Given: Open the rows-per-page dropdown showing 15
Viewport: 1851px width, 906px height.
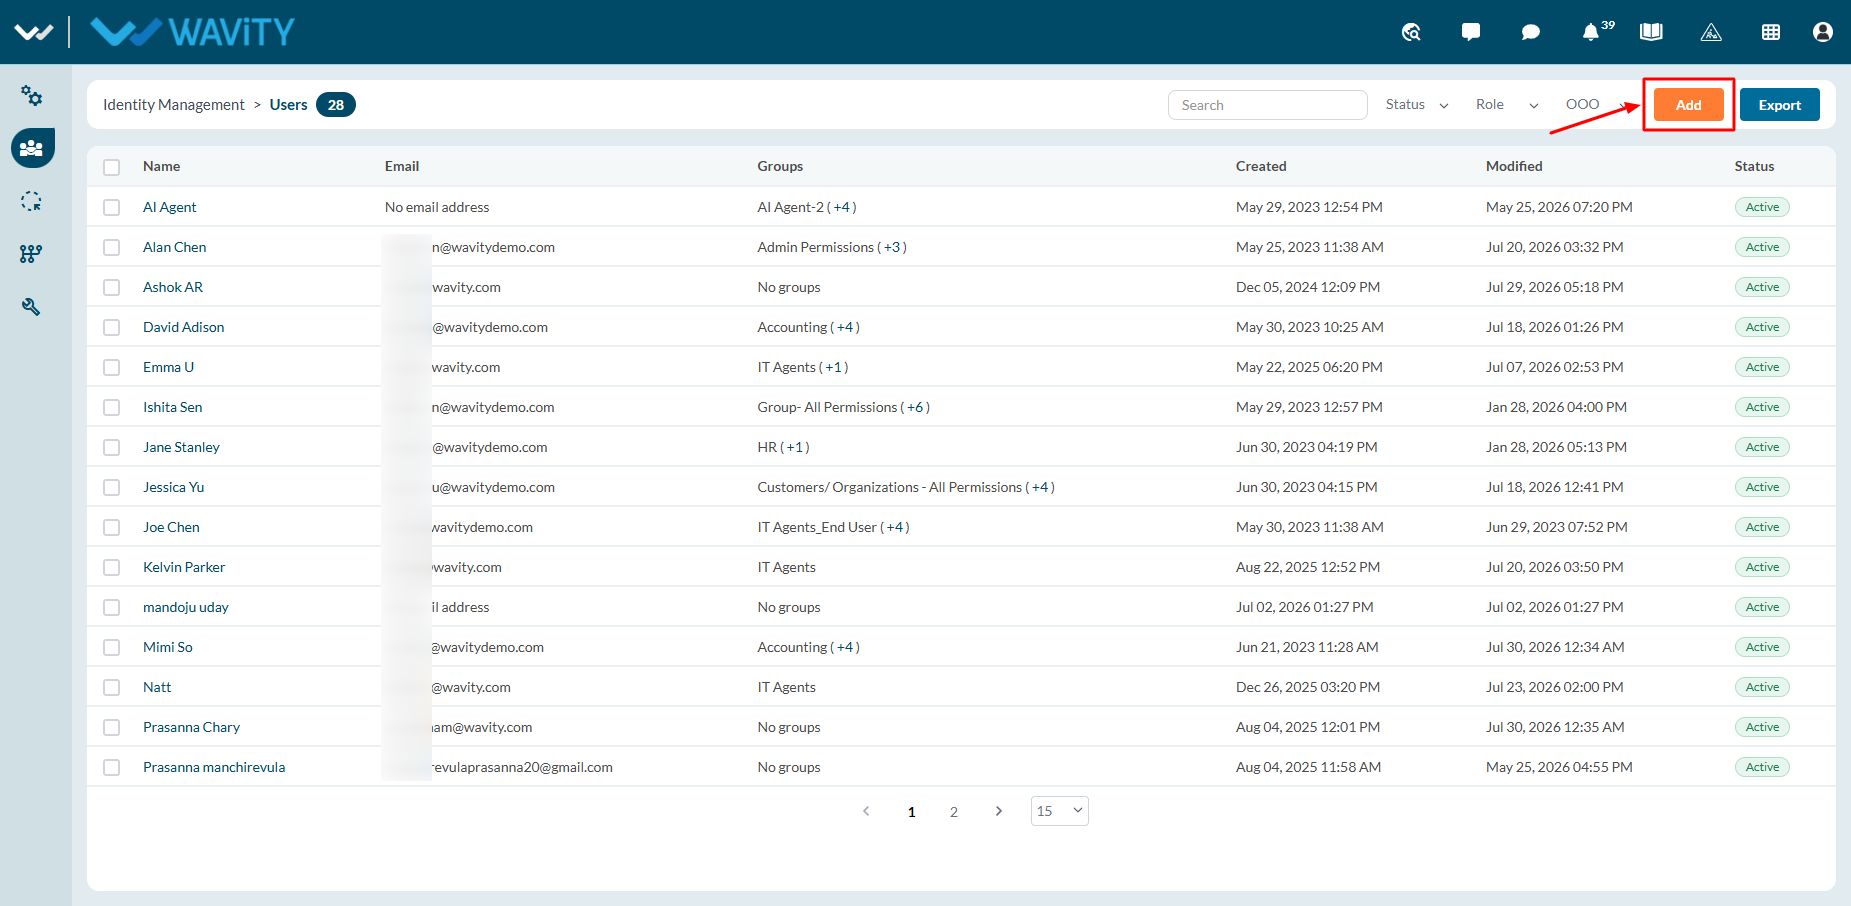Looking at the screenshot, I should pos(1059,811).
